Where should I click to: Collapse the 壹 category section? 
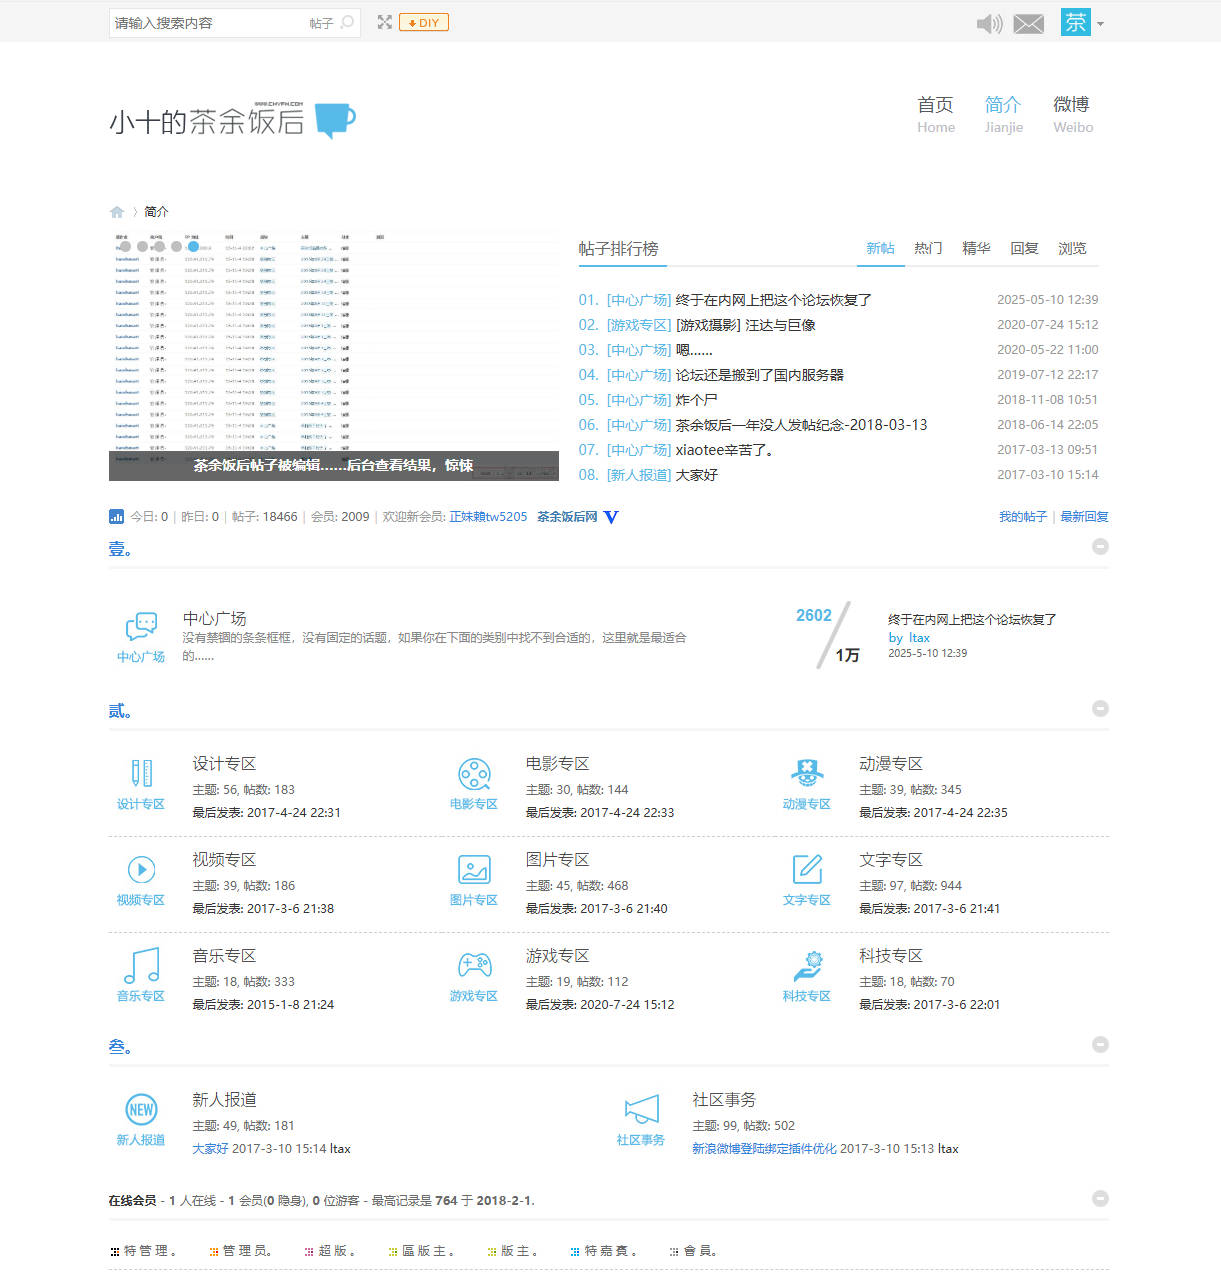pos(1100,547)
